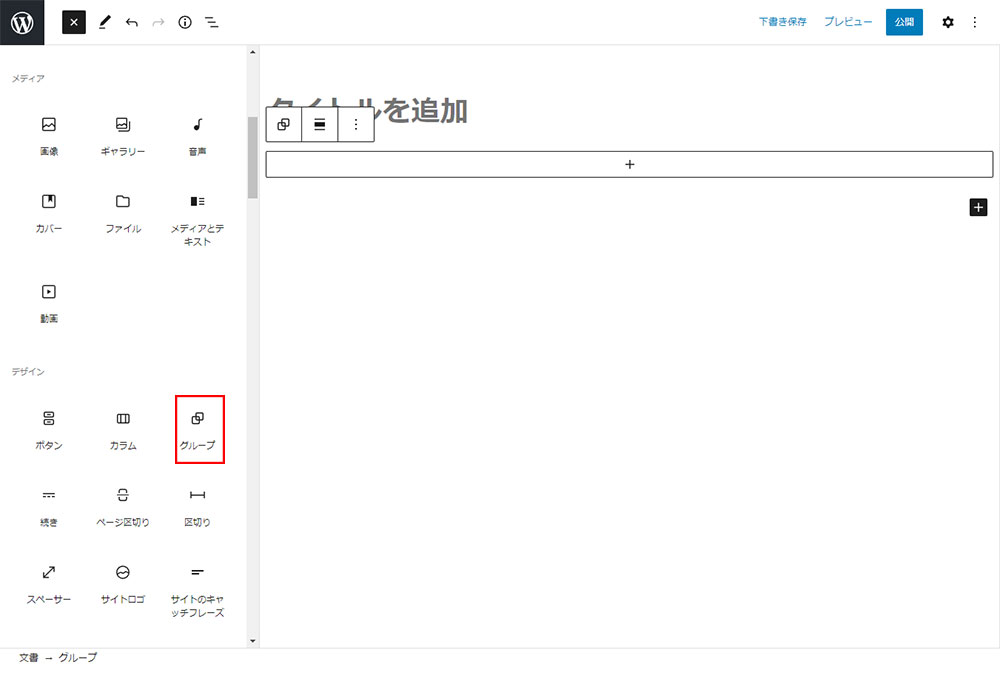Click the block inserter panel scrollbar
This screenshot has width=1000, height=690.
click(x=252, y=158)
